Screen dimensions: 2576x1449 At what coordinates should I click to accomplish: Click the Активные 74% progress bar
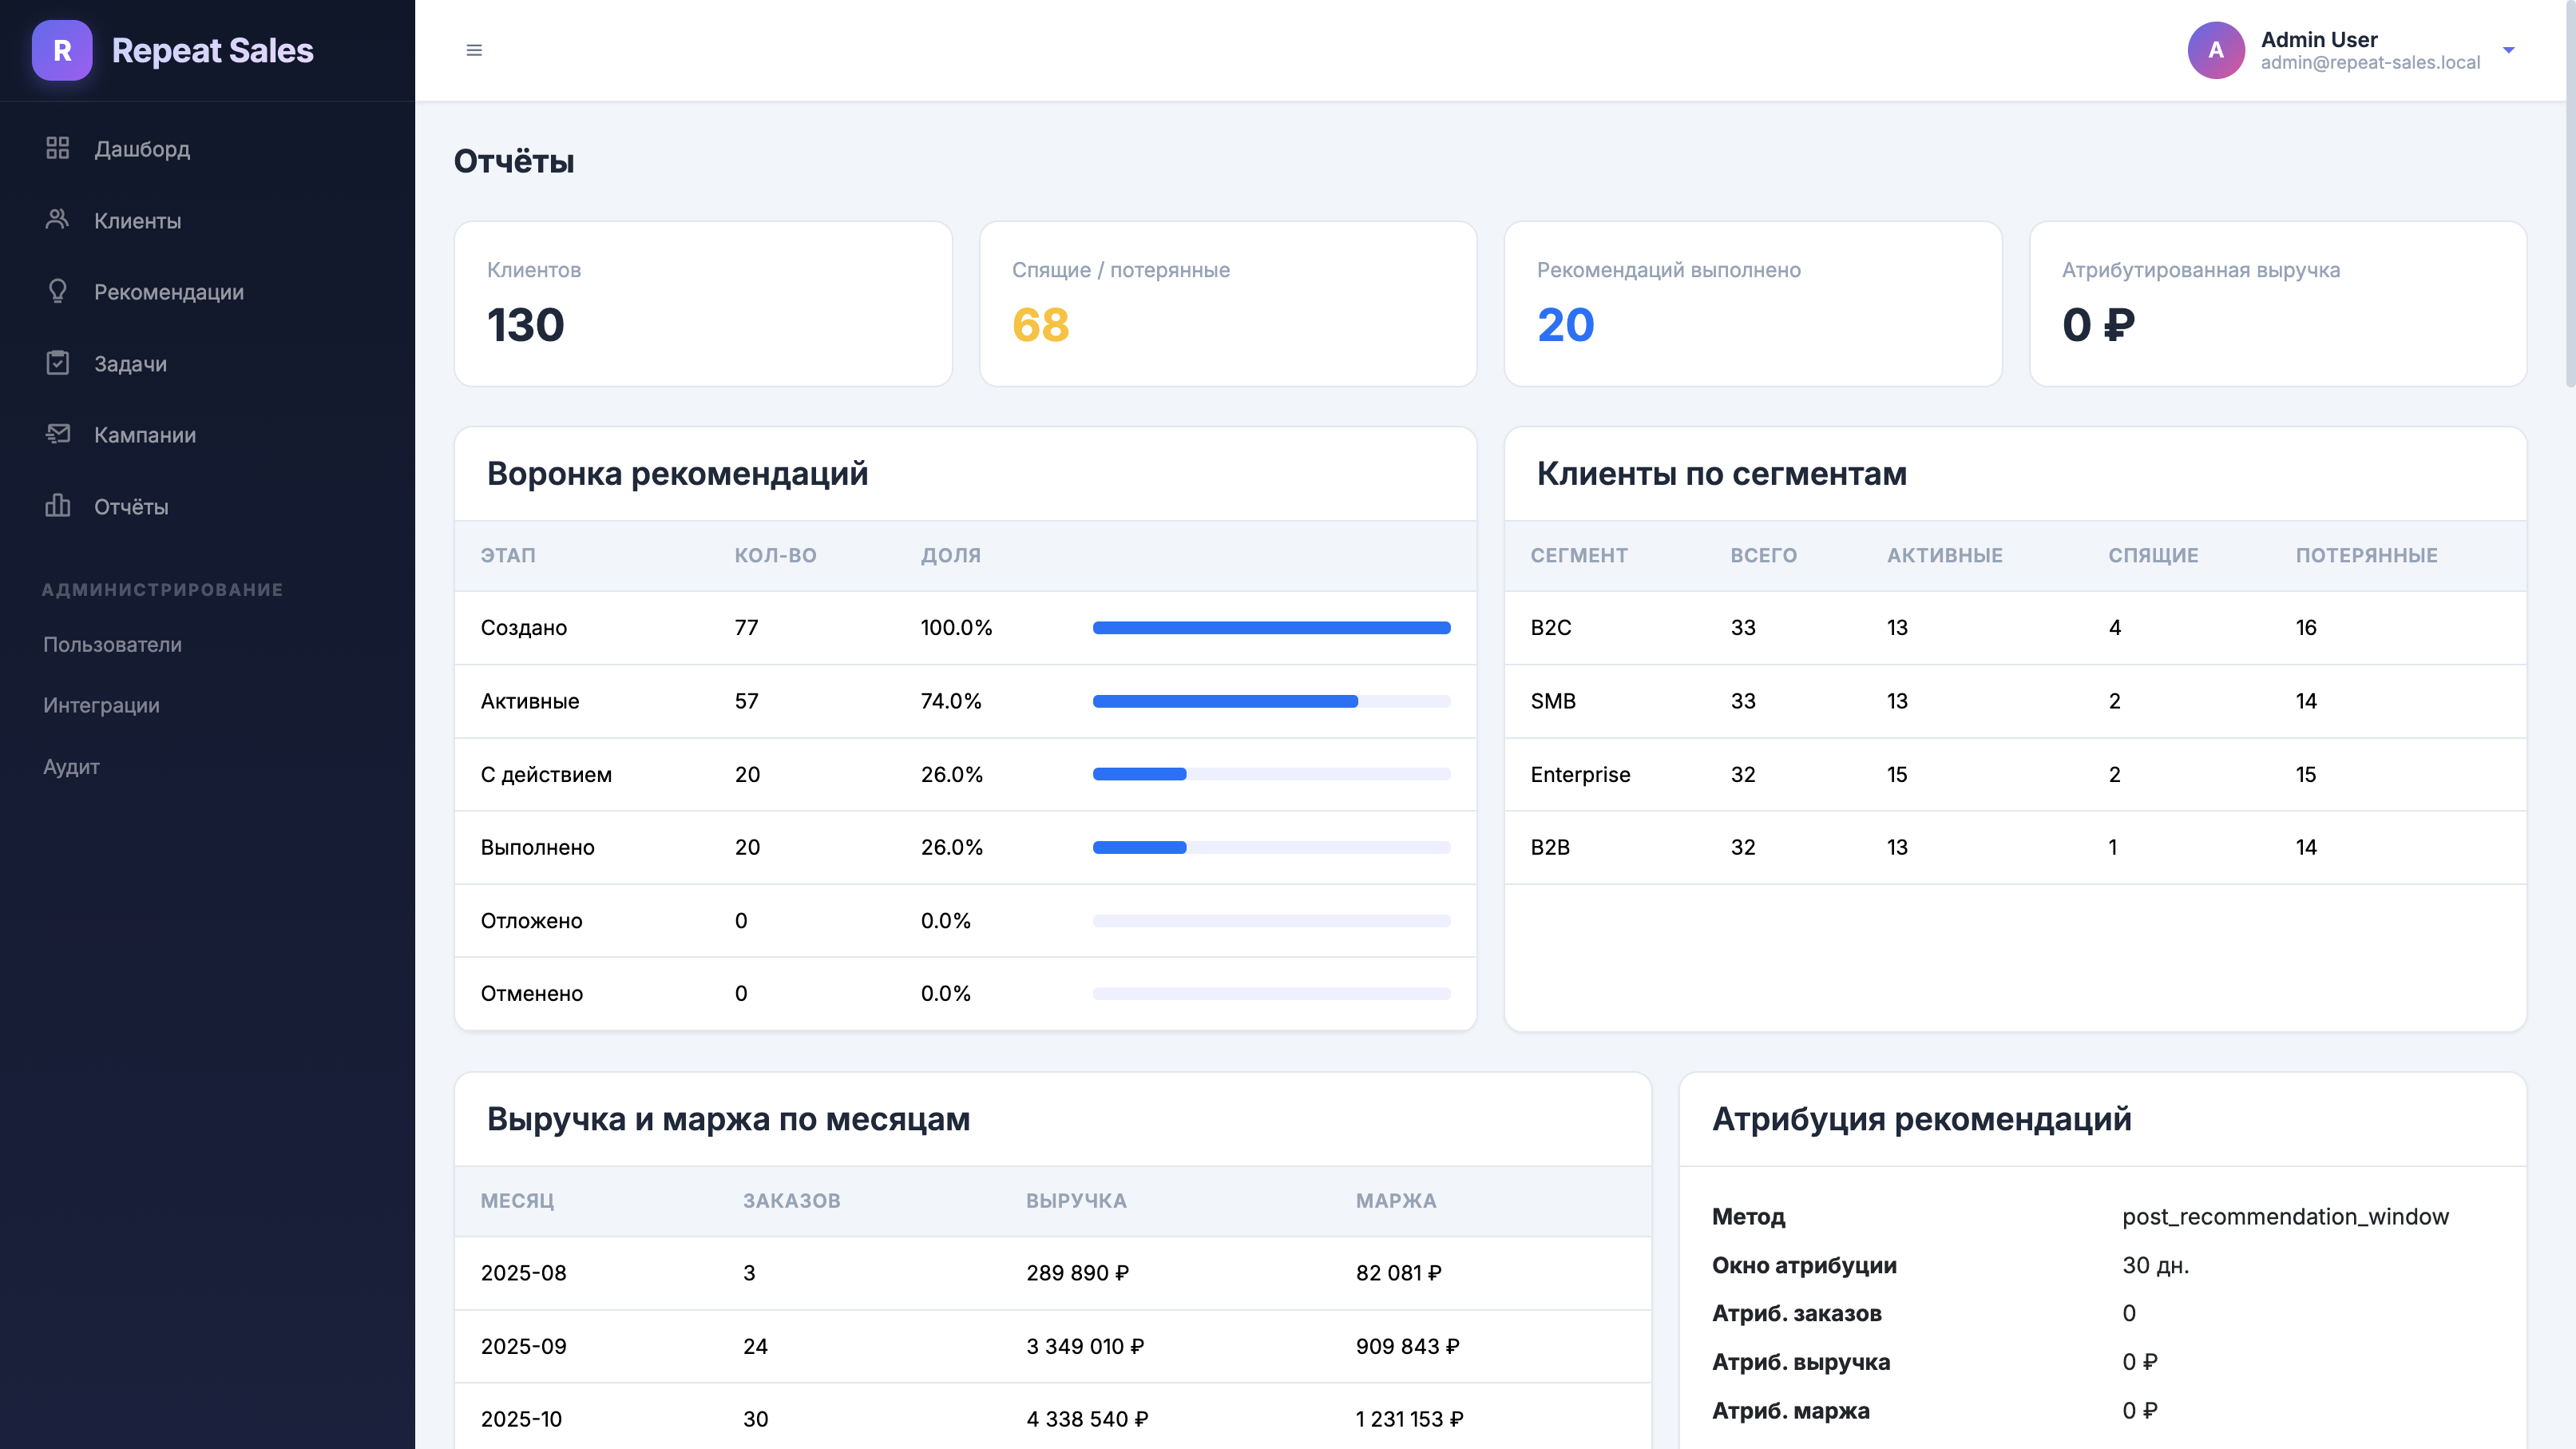[1271, 701]
